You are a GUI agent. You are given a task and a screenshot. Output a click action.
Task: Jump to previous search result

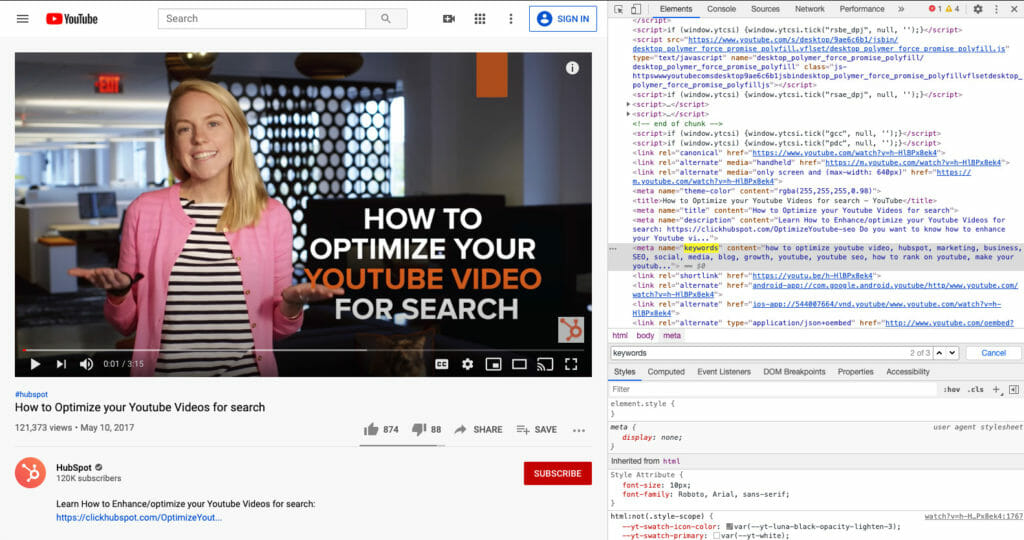939,353
